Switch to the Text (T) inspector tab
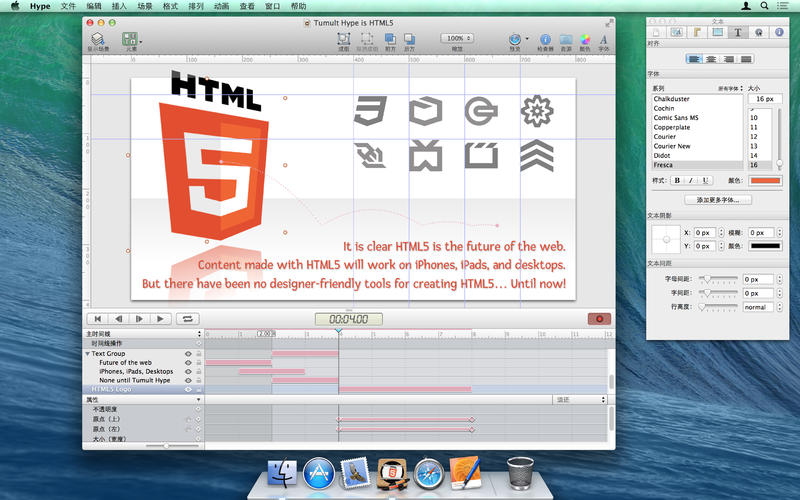This screenshot has height=500, width=800. [x=738, y=32]
